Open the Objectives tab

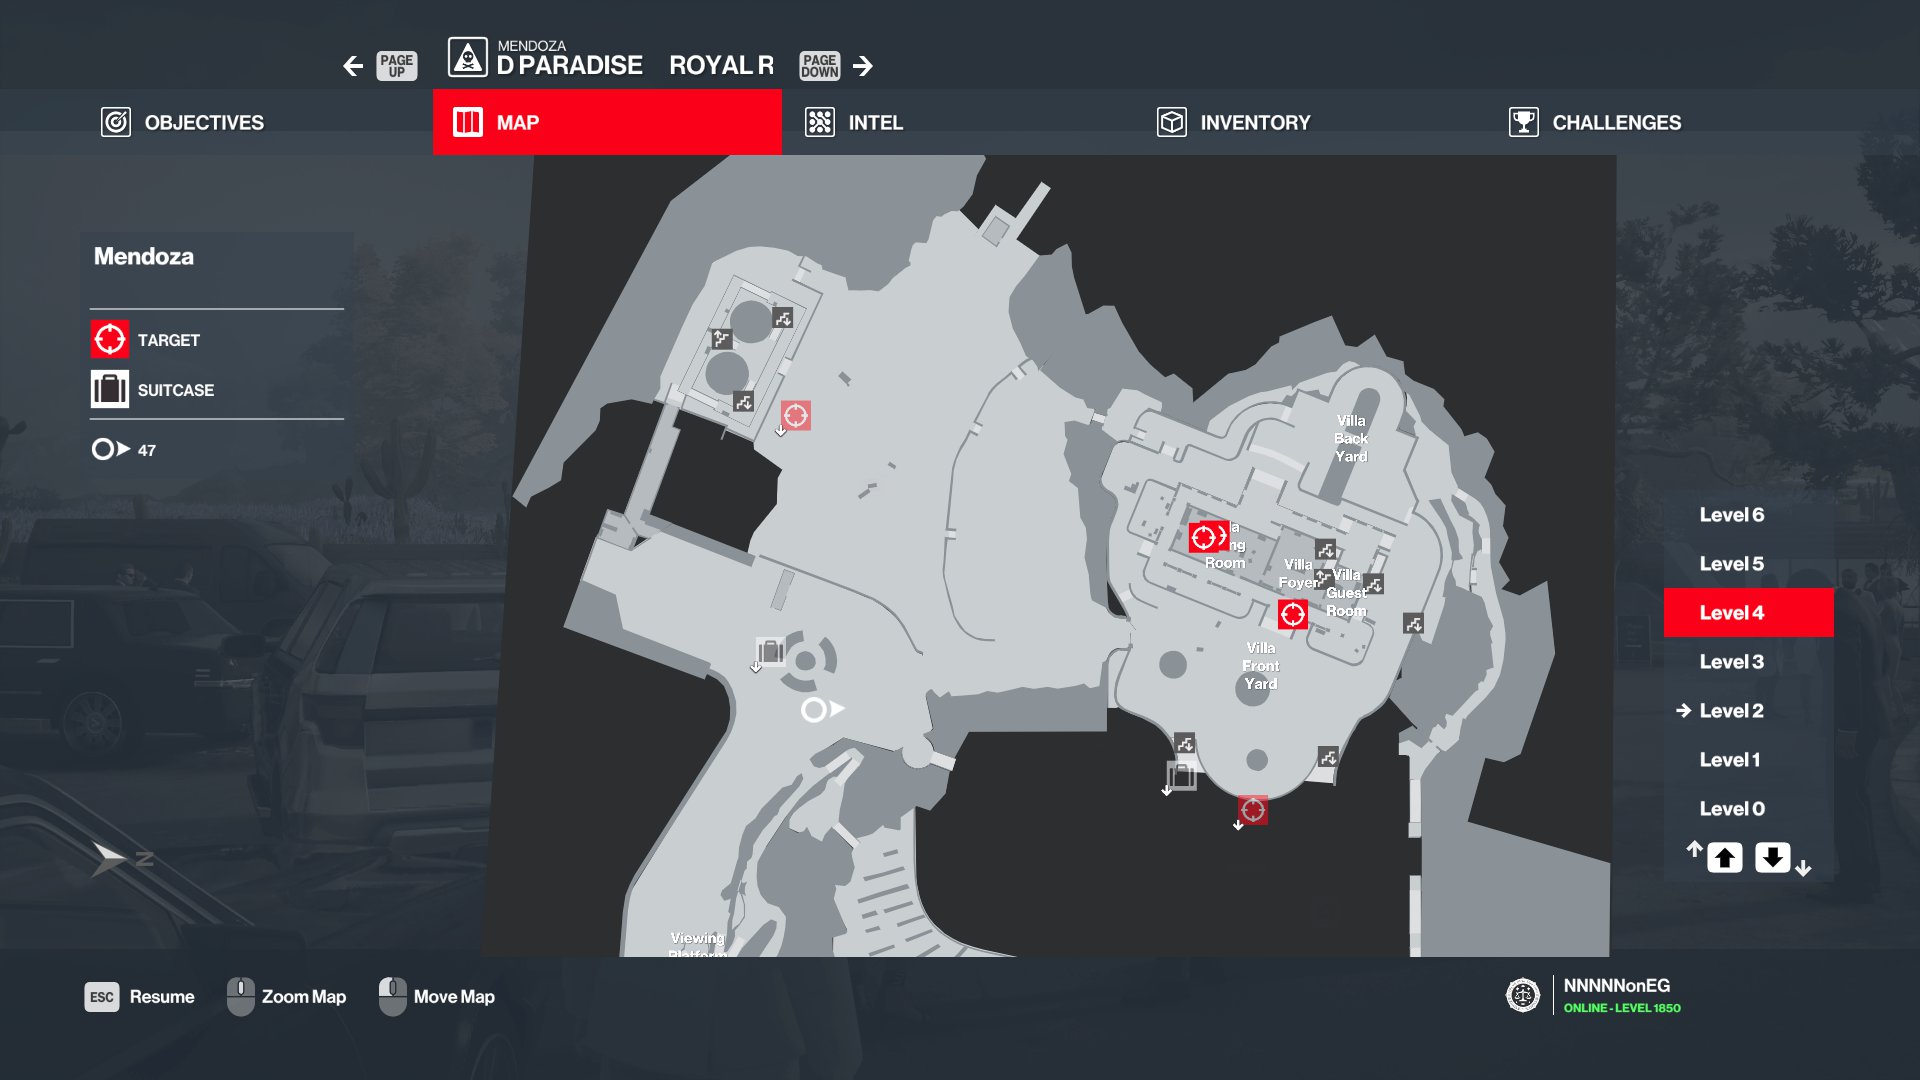click(x=182, y=122)
